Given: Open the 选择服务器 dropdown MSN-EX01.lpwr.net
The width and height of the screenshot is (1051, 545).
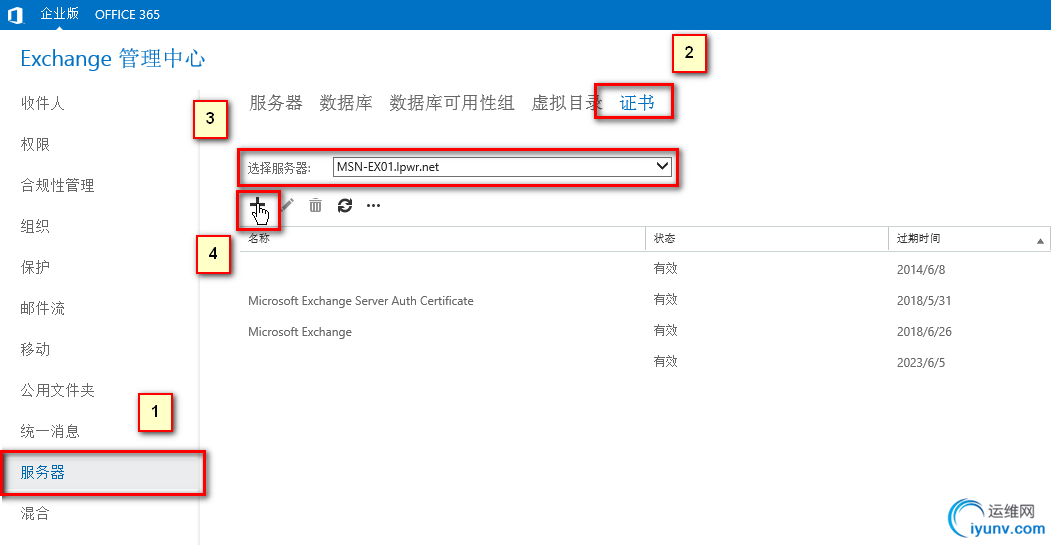Looking at the screenshot, I should coord(502,167).
